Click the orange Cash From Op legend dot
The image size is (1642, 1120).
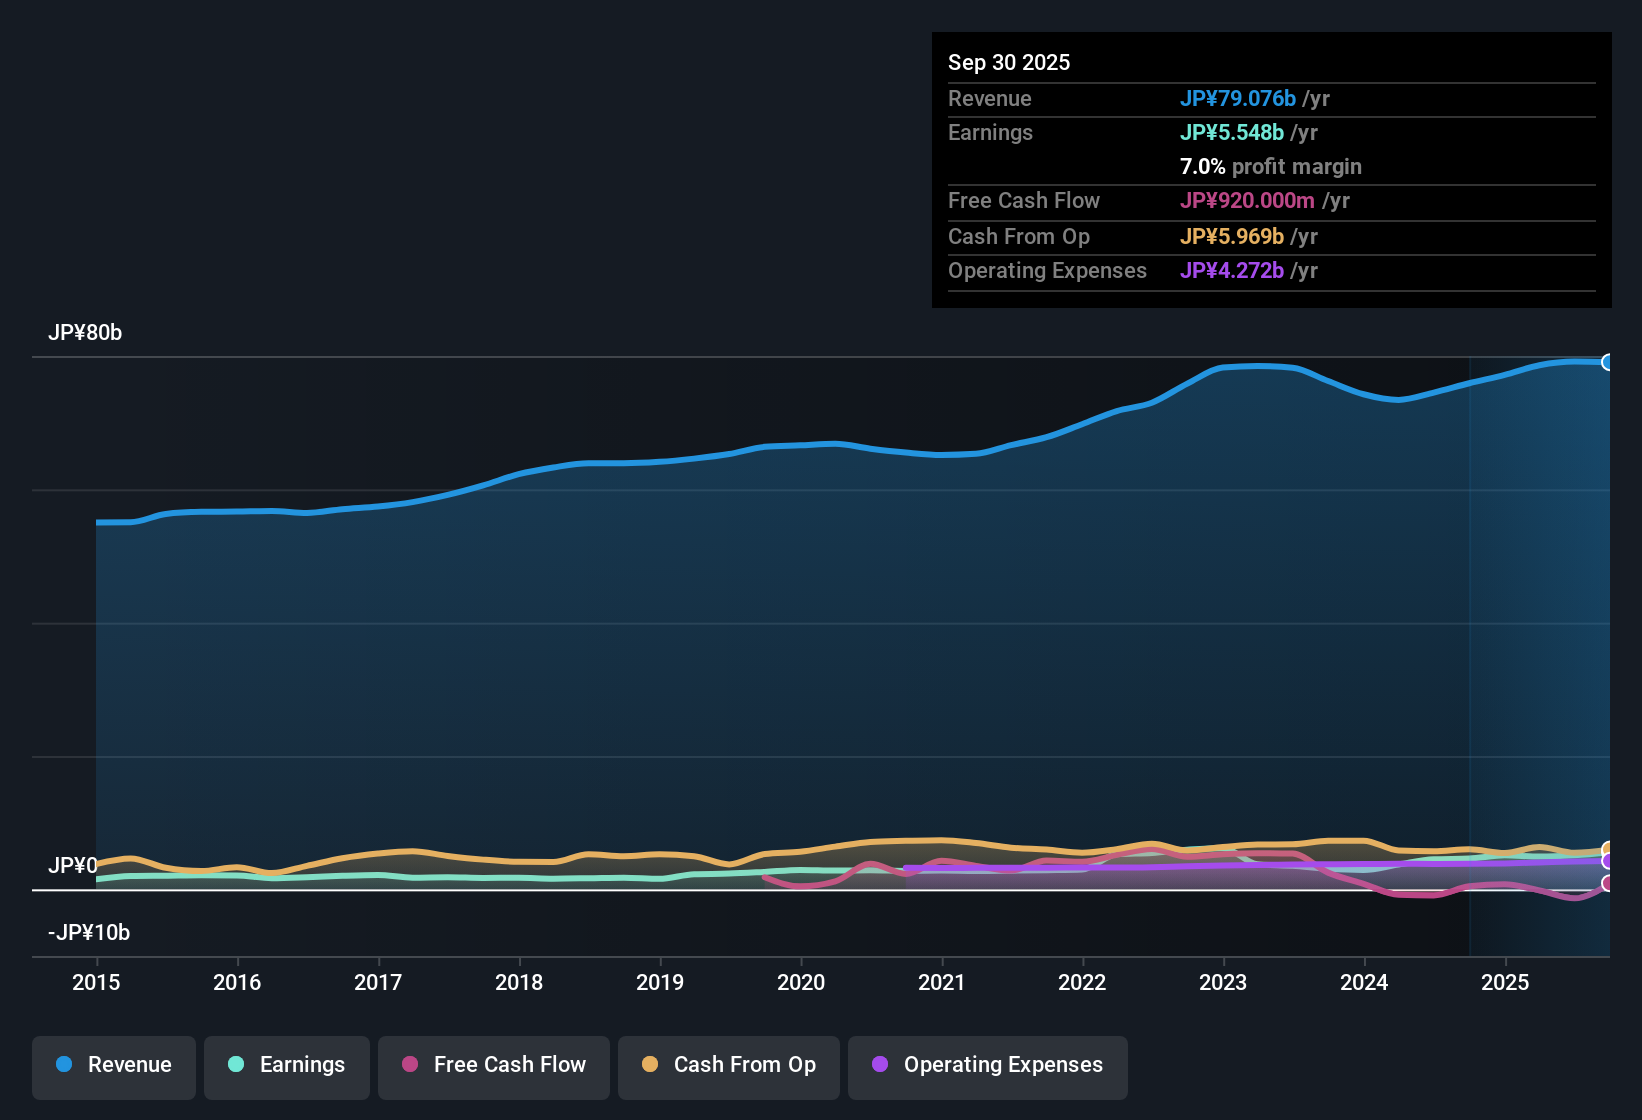(649, 1065)
